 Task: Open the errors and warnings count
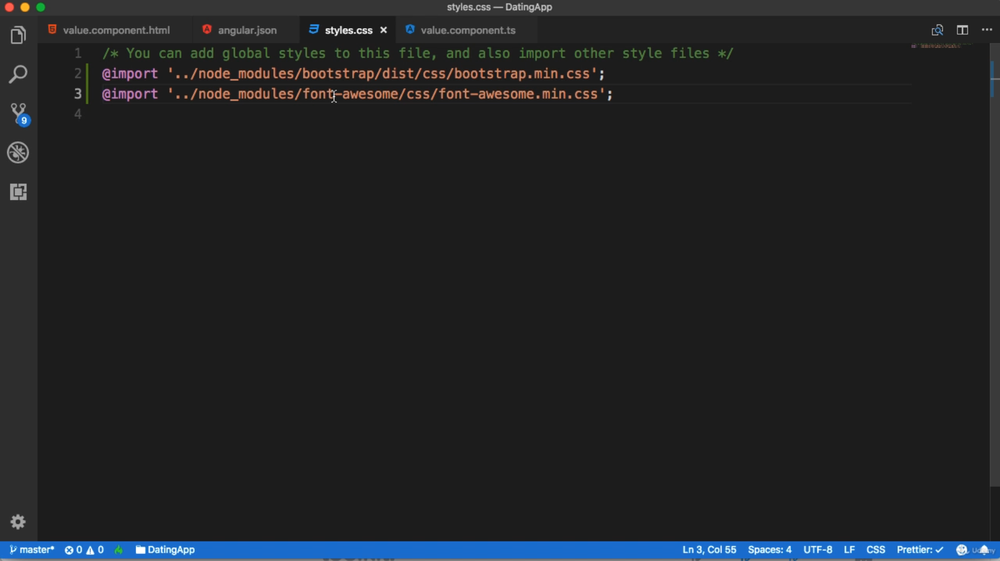coord(84,550)
